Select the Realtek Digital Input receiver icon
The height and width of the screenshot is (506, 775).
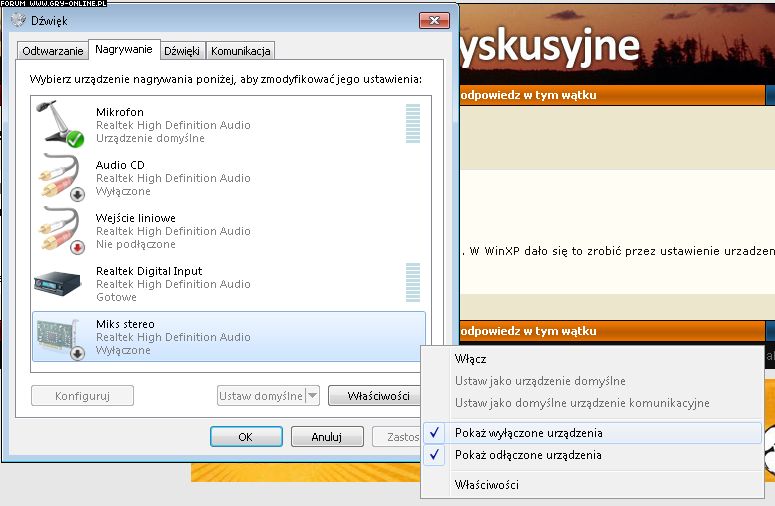pos(57,284)
